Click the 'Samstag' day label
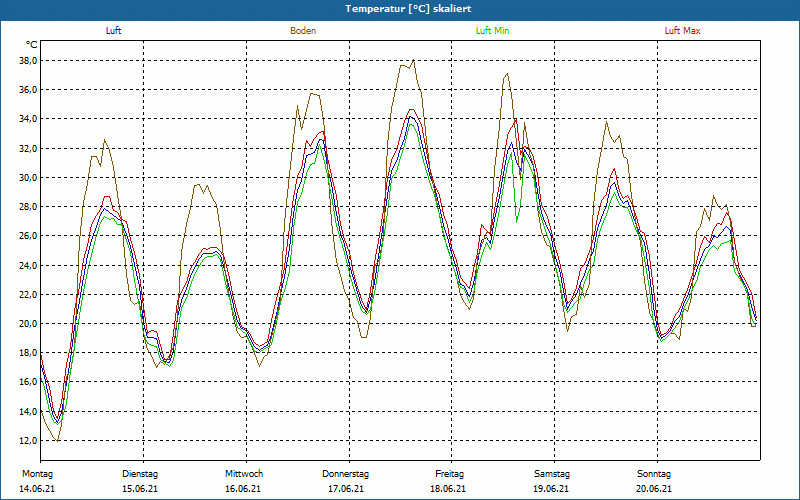The width and height of the screenshot is (800, 500). tap(552, 474)
